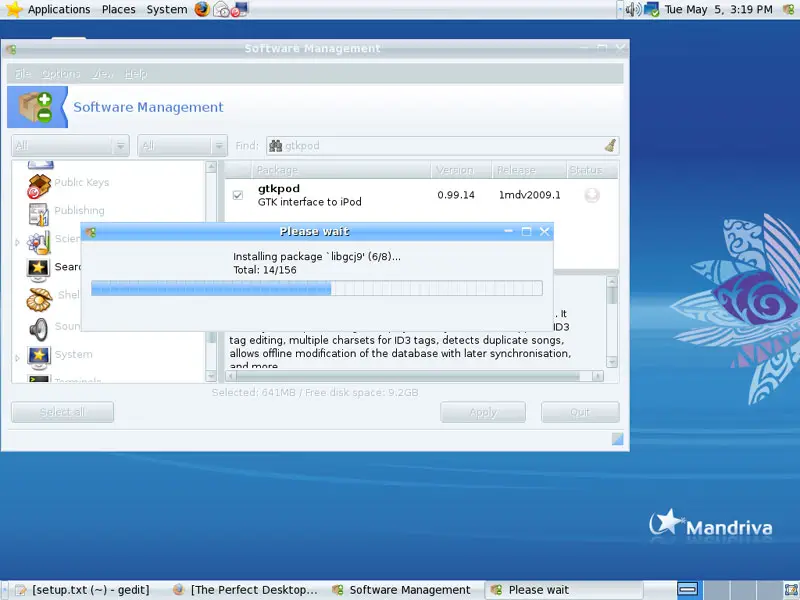Sort by the Package column header
This screenshot has height=600, width=800.
[341, 170]
